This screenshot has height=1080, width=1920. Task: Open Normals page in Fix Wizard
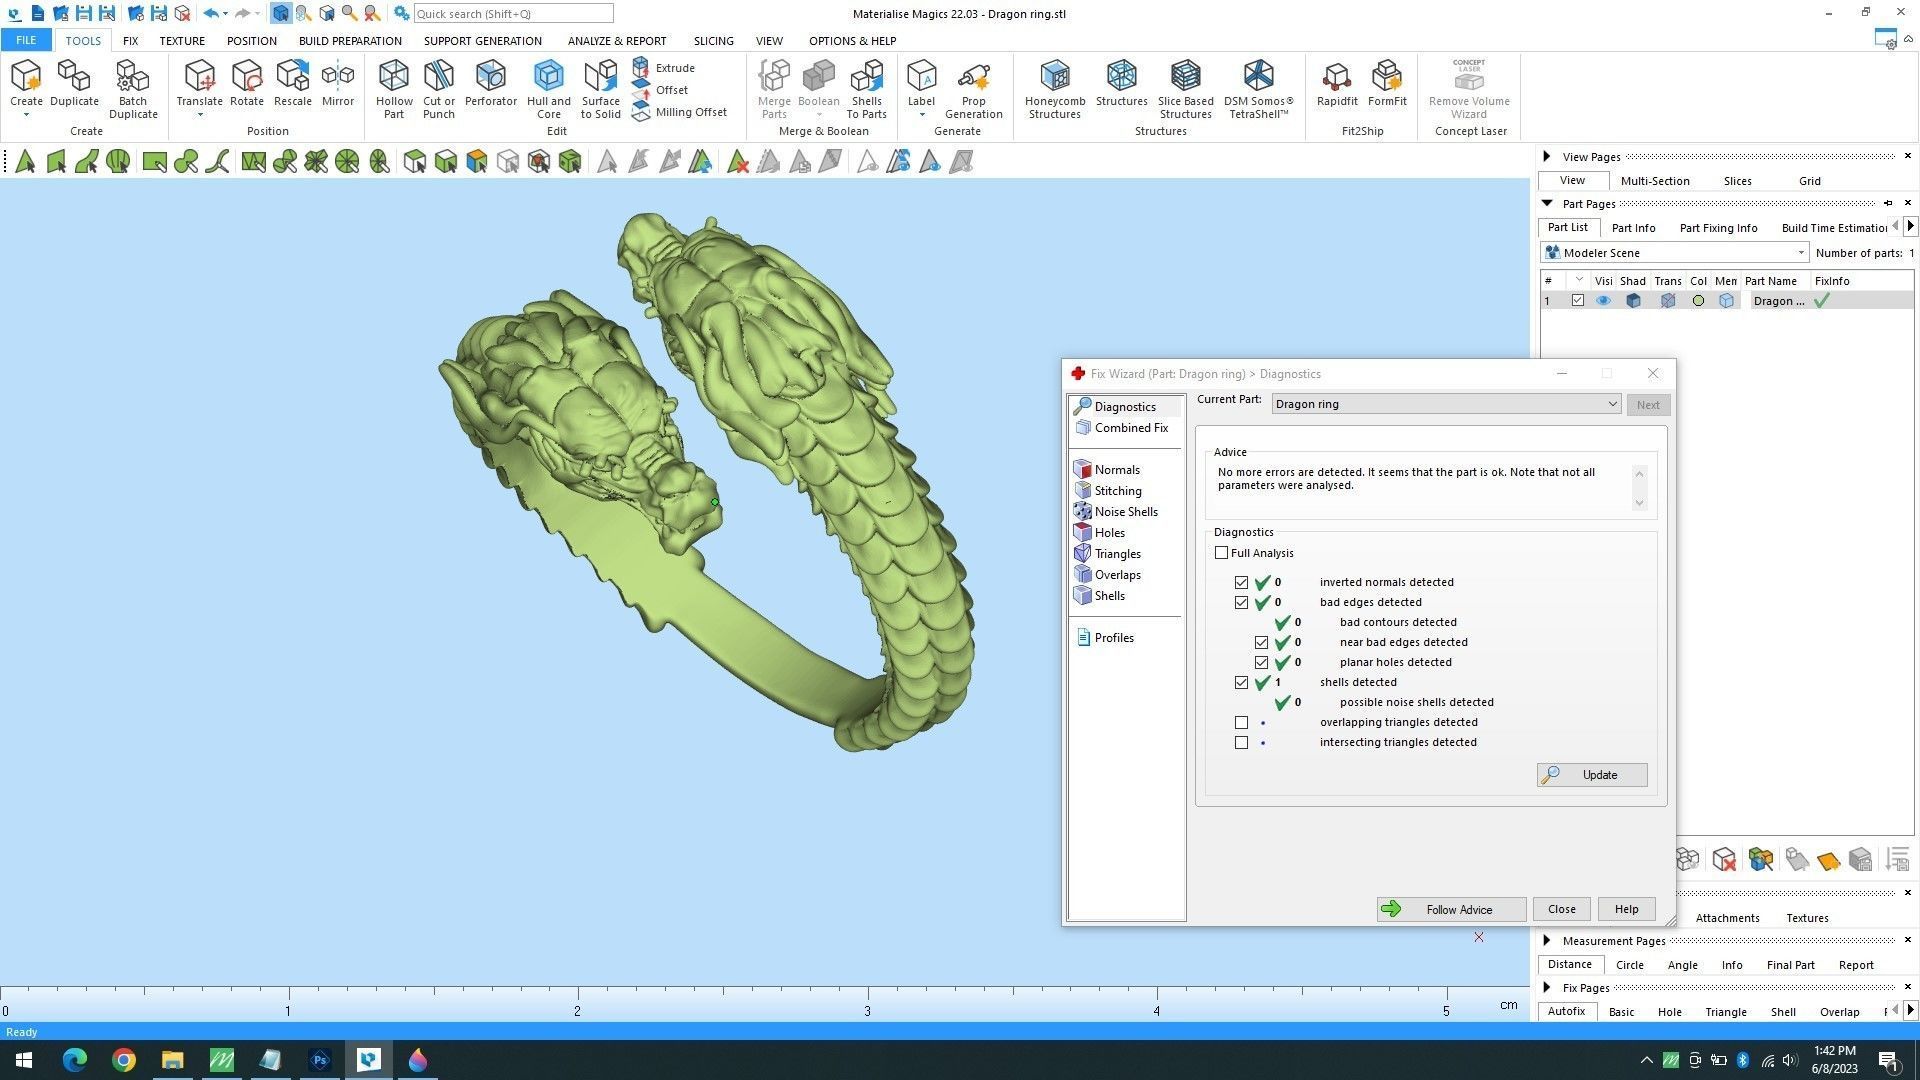coord(1116,470)
